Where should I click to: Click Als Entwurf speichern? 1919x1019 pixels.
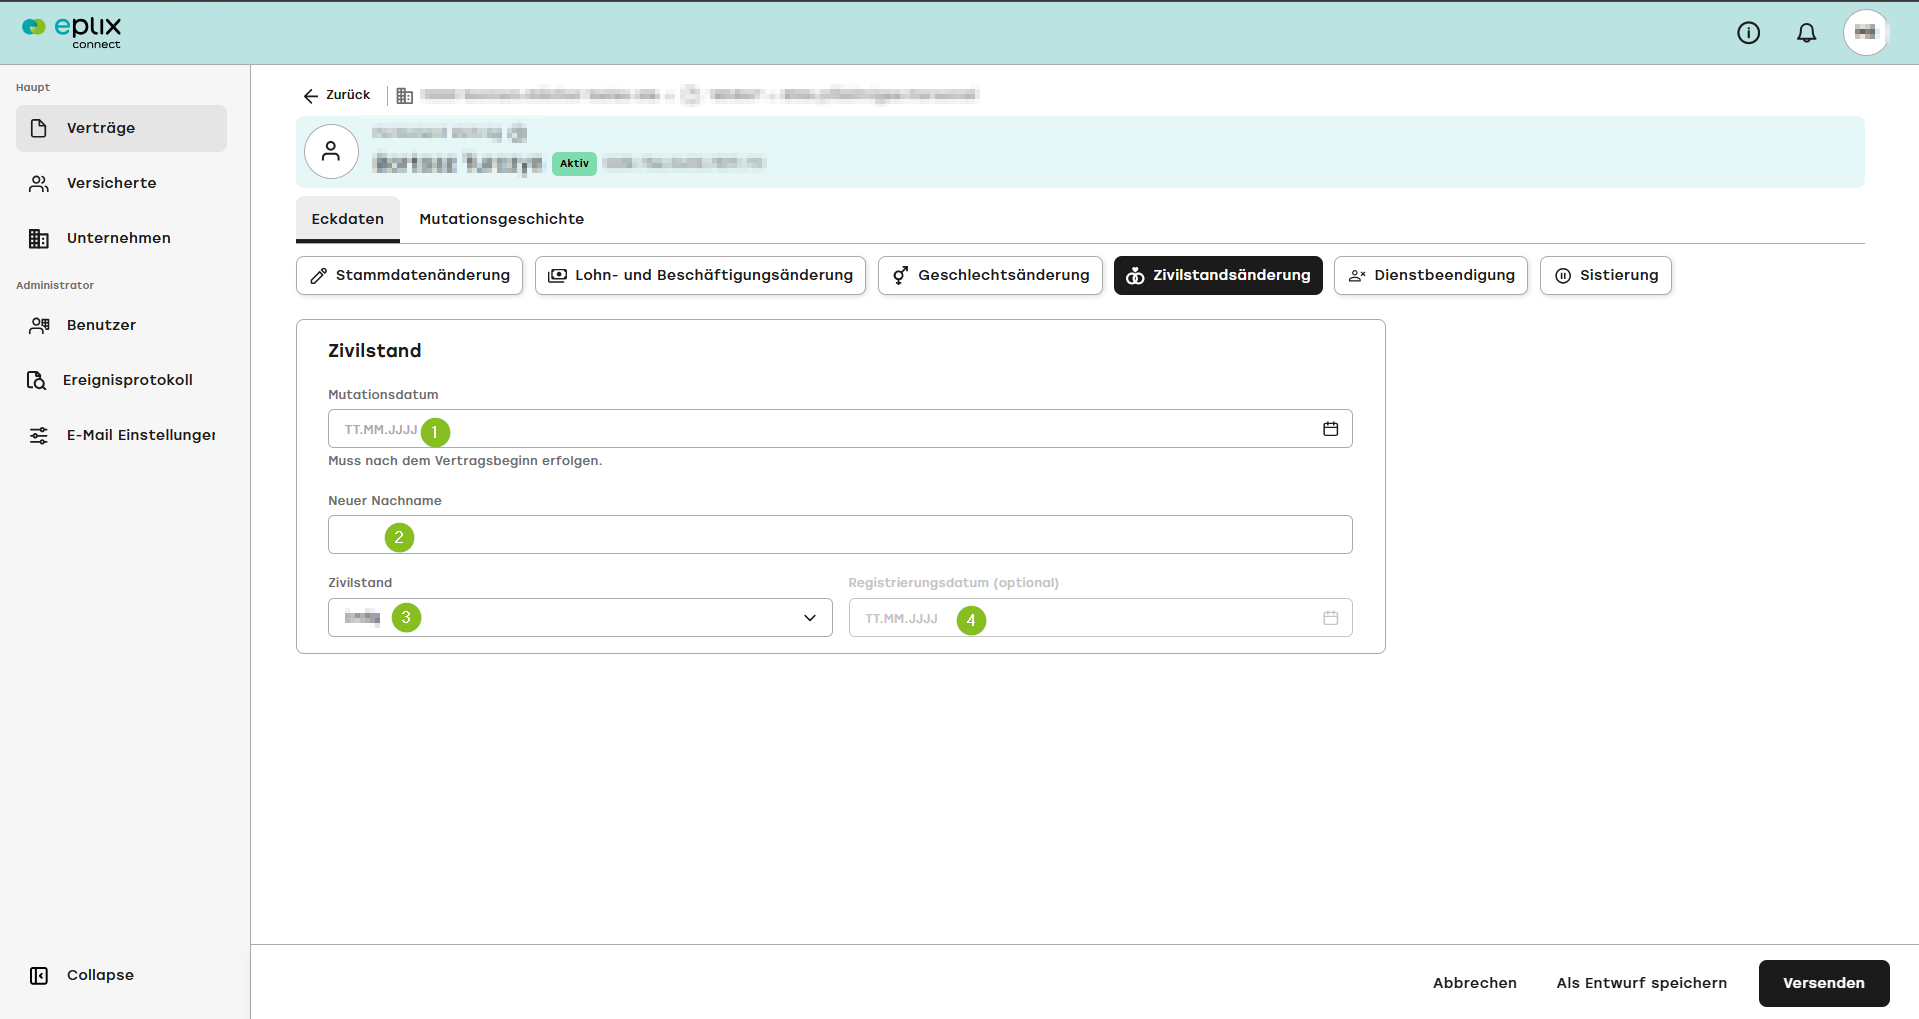coord(1642,983)
